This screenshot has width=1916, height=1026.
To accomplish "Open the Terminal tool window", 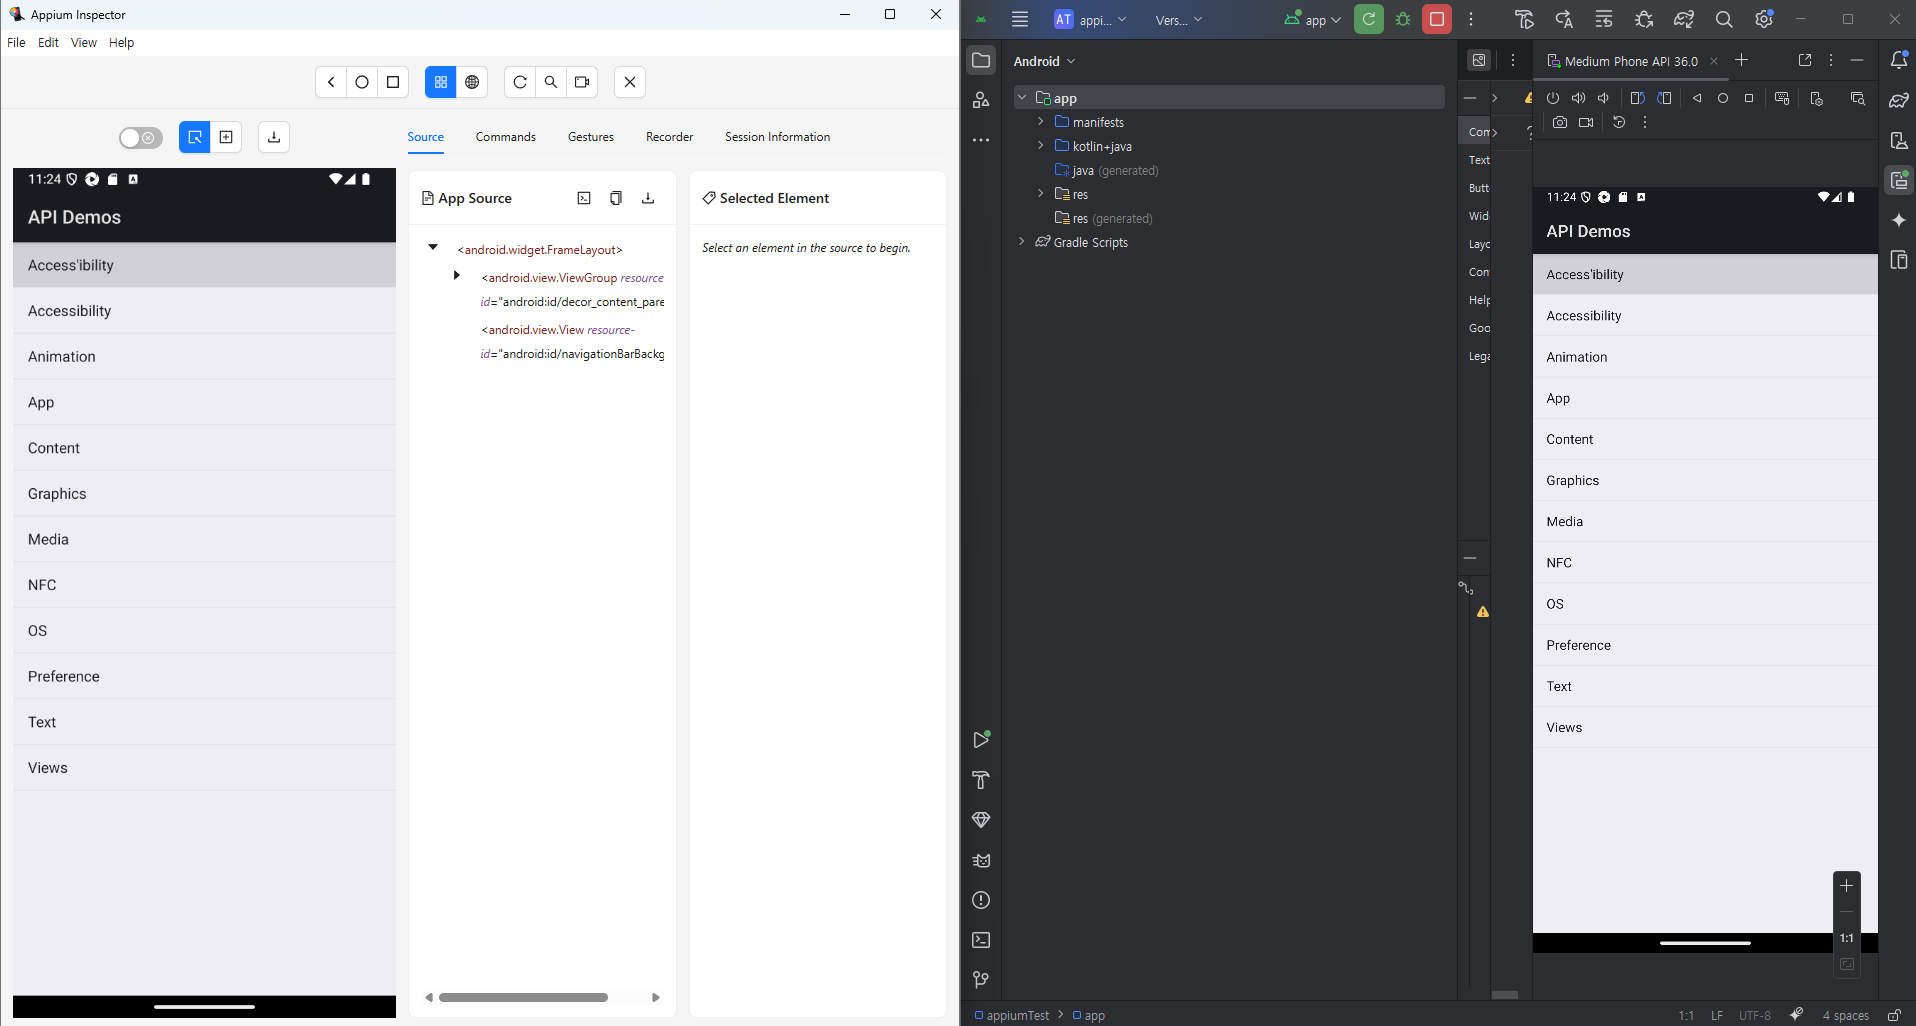I will [x=981, y=940].
